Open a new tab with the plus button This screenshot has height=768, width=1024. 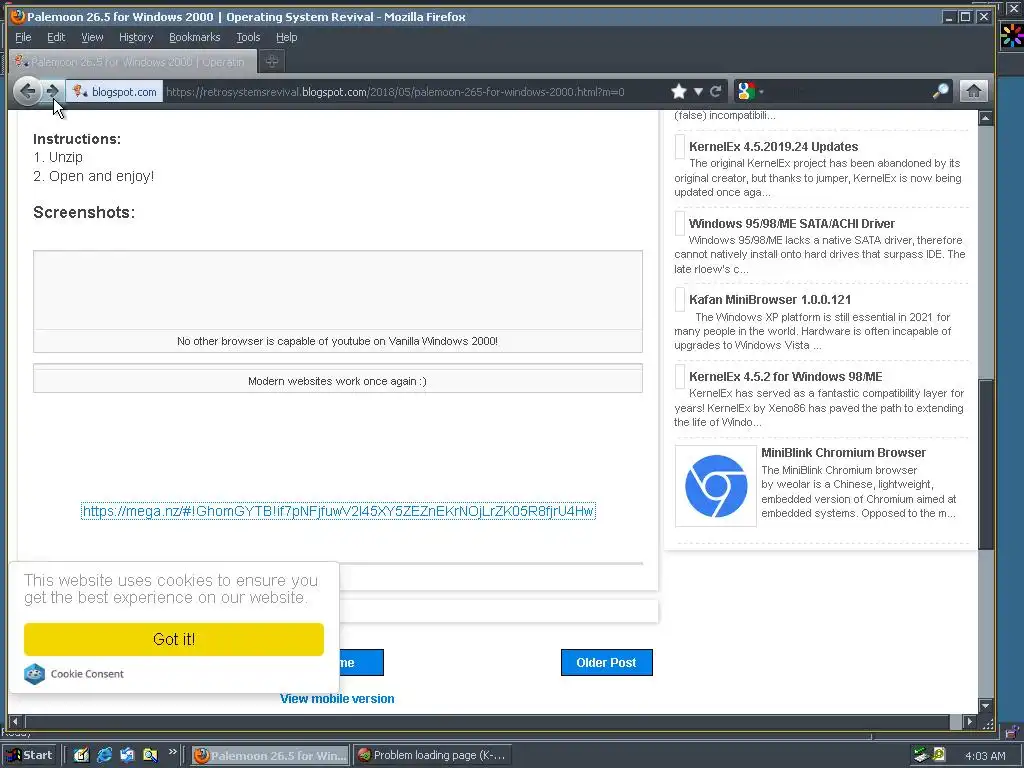point(272,61)
